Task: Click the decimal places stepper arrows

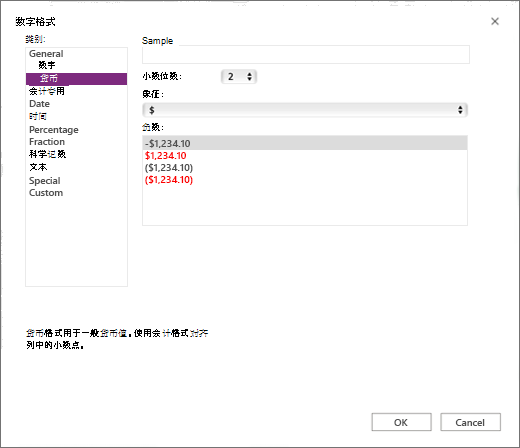Action: [249, 77]
